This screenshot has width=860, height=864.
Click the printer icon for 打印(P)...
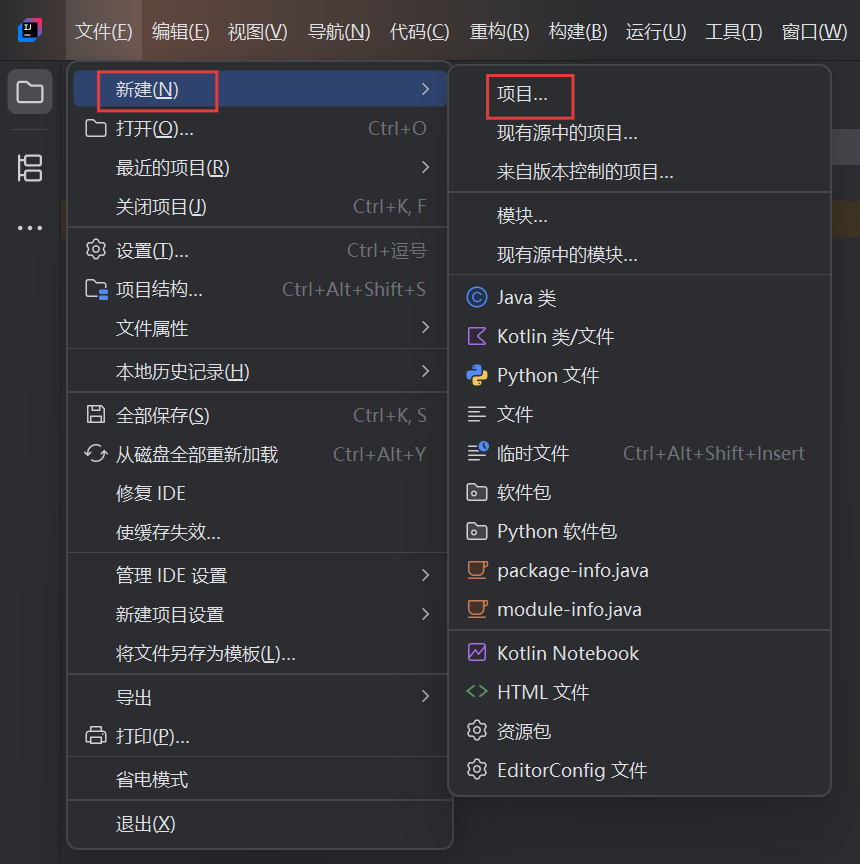tap(96, 736)
